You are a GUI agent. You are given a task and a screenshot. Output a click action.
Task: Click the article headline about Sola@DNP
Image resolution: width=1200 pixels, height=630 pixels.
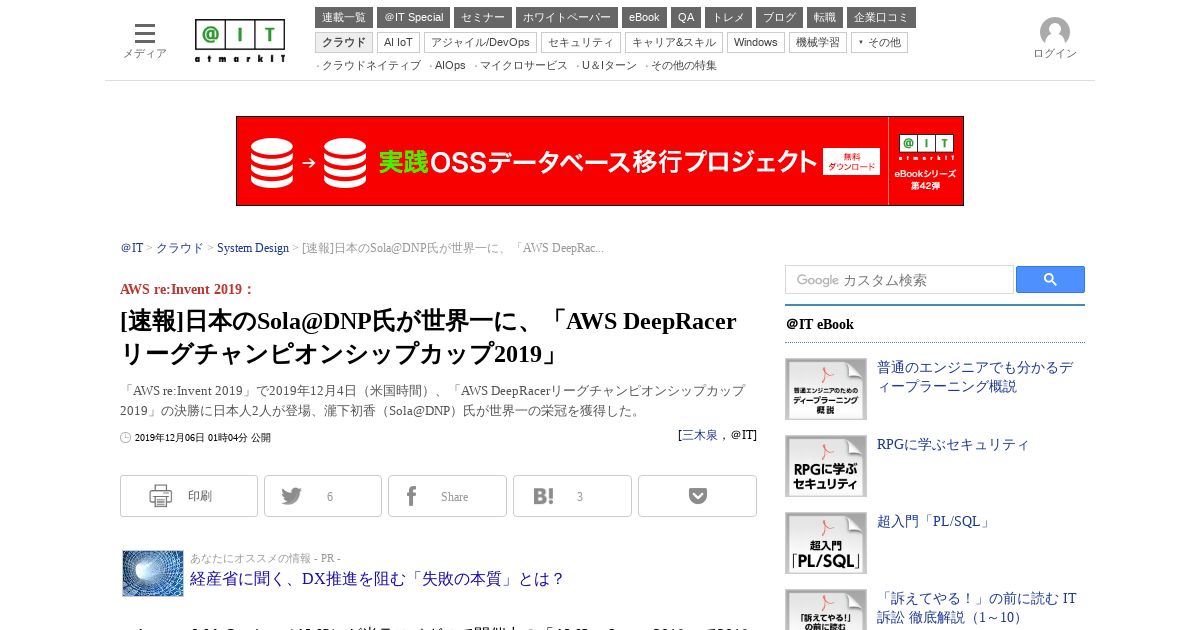click(x=428, y=337)
